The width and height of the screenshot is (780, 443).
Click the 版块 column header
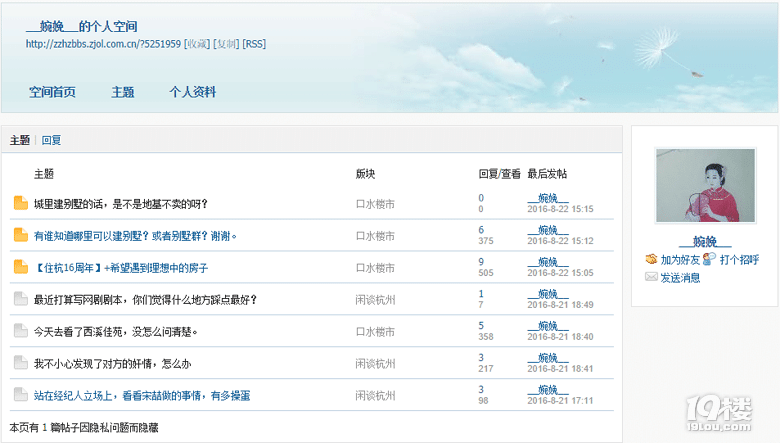pos(366,174)
